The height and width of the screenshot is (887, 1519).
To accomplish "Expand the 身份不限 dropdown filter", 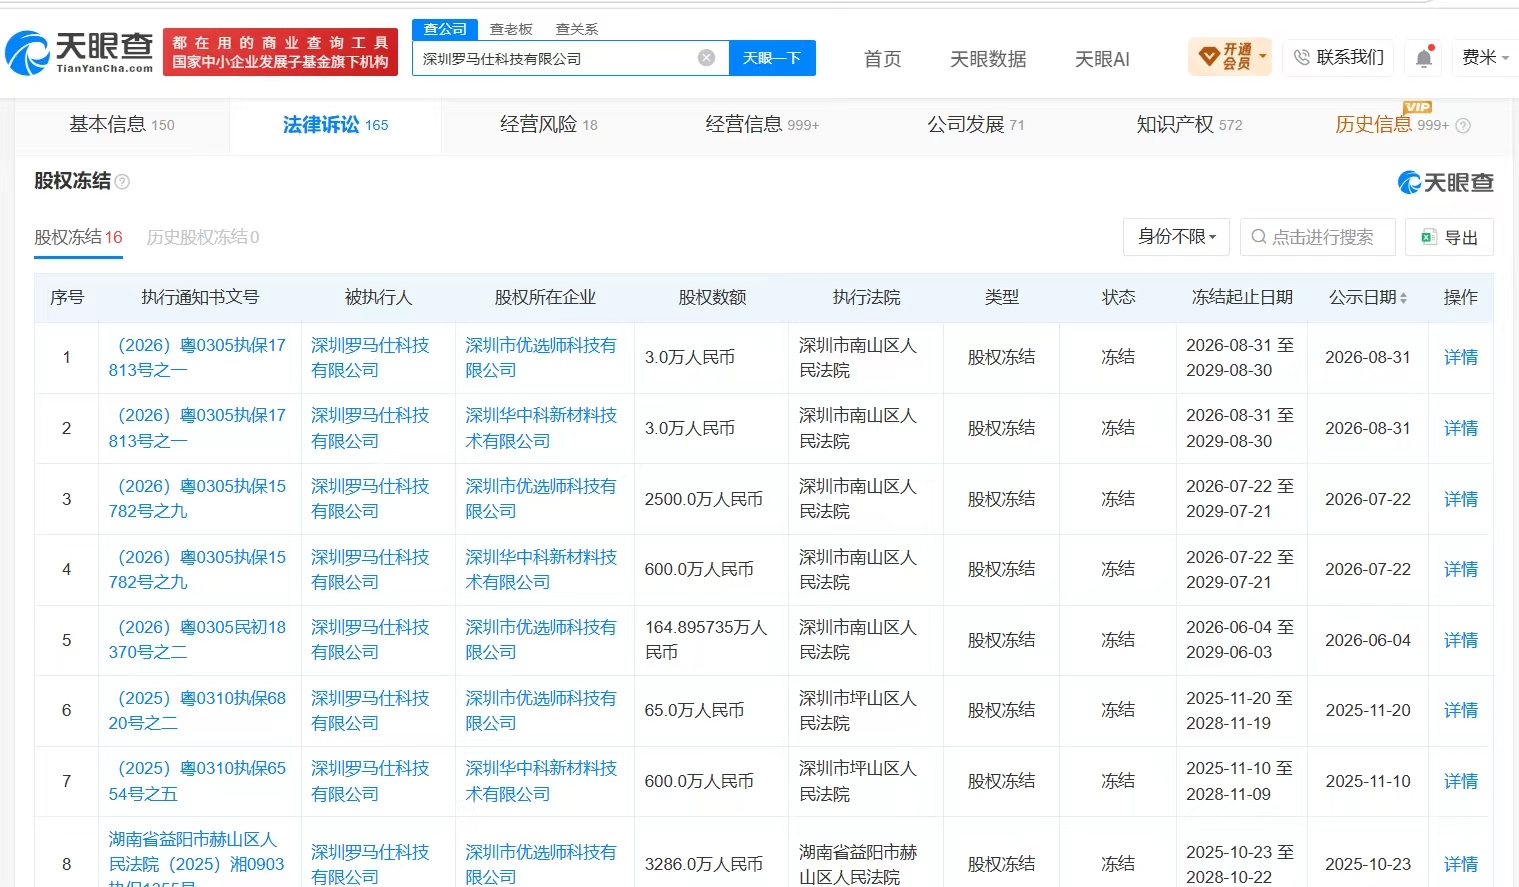I will [x=1176, y=237].
